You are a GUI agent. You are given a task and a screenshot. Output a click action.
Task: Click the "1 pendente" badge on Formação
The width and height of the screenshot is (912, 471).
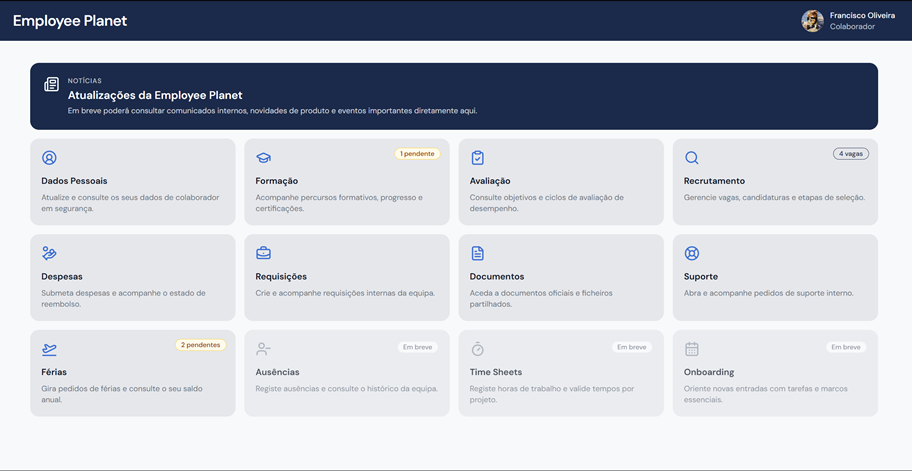pyautogui.click(x=417, y=154)
